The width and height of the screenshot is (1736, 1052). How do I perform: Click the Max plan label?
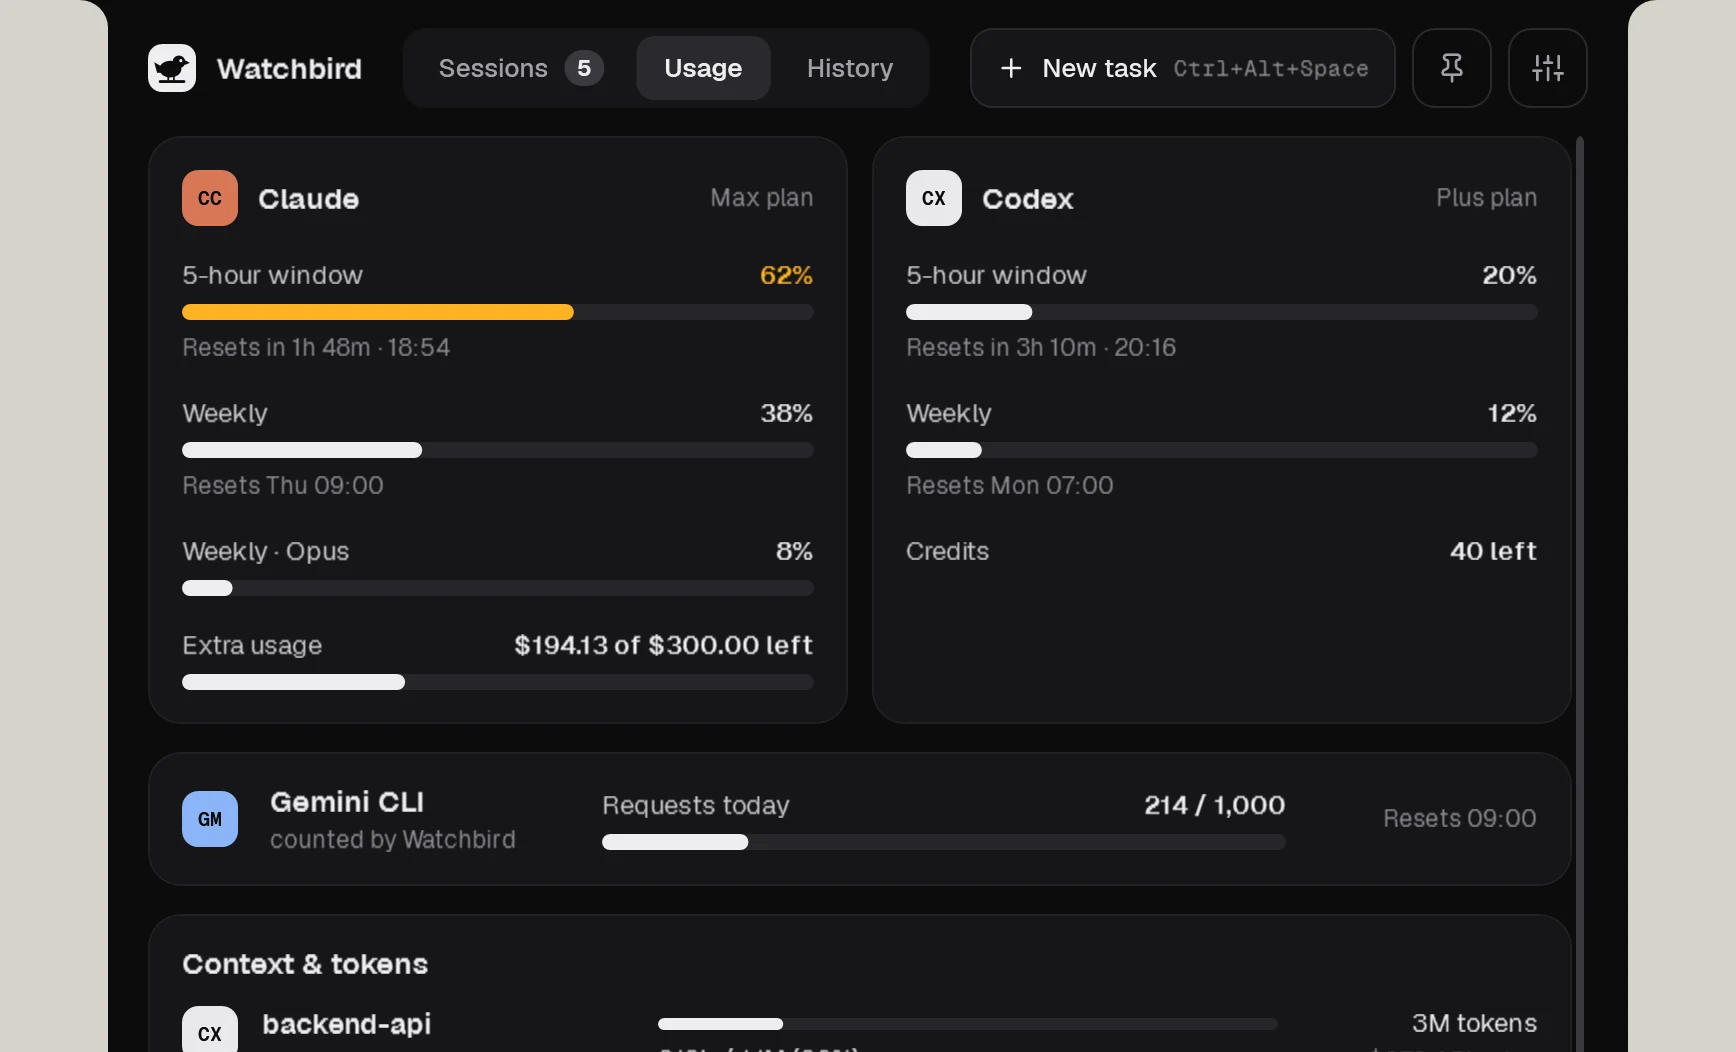point(762,198)
